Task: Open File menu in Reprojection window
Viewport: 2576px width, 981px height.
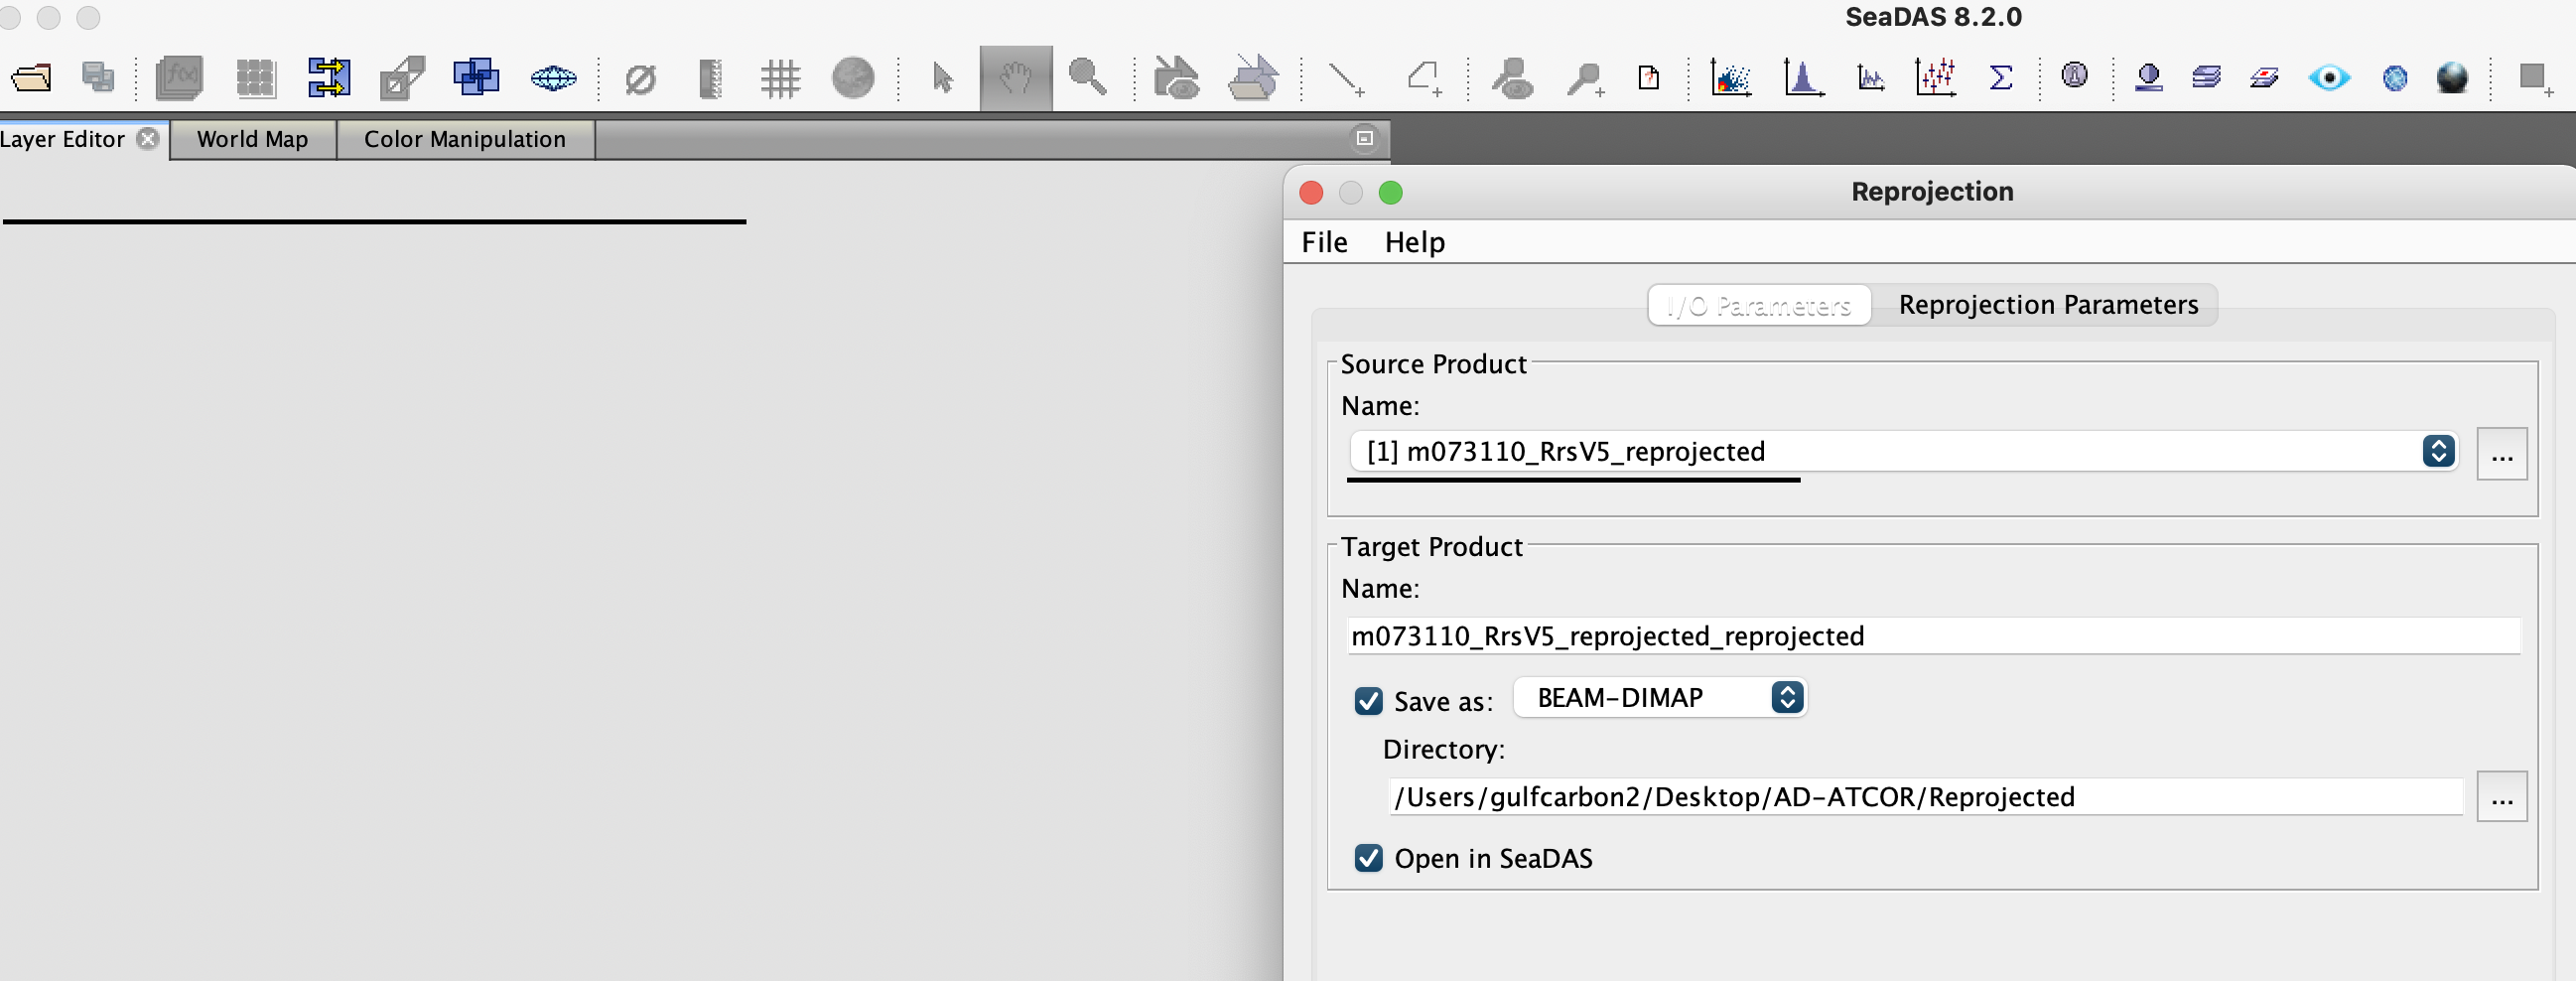Action: (1324, 242)
